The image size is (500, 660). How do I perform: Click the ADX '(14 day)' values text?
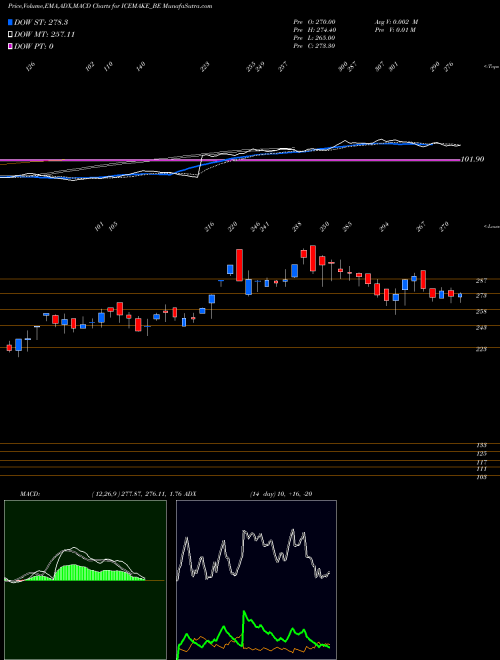[281, 494]
